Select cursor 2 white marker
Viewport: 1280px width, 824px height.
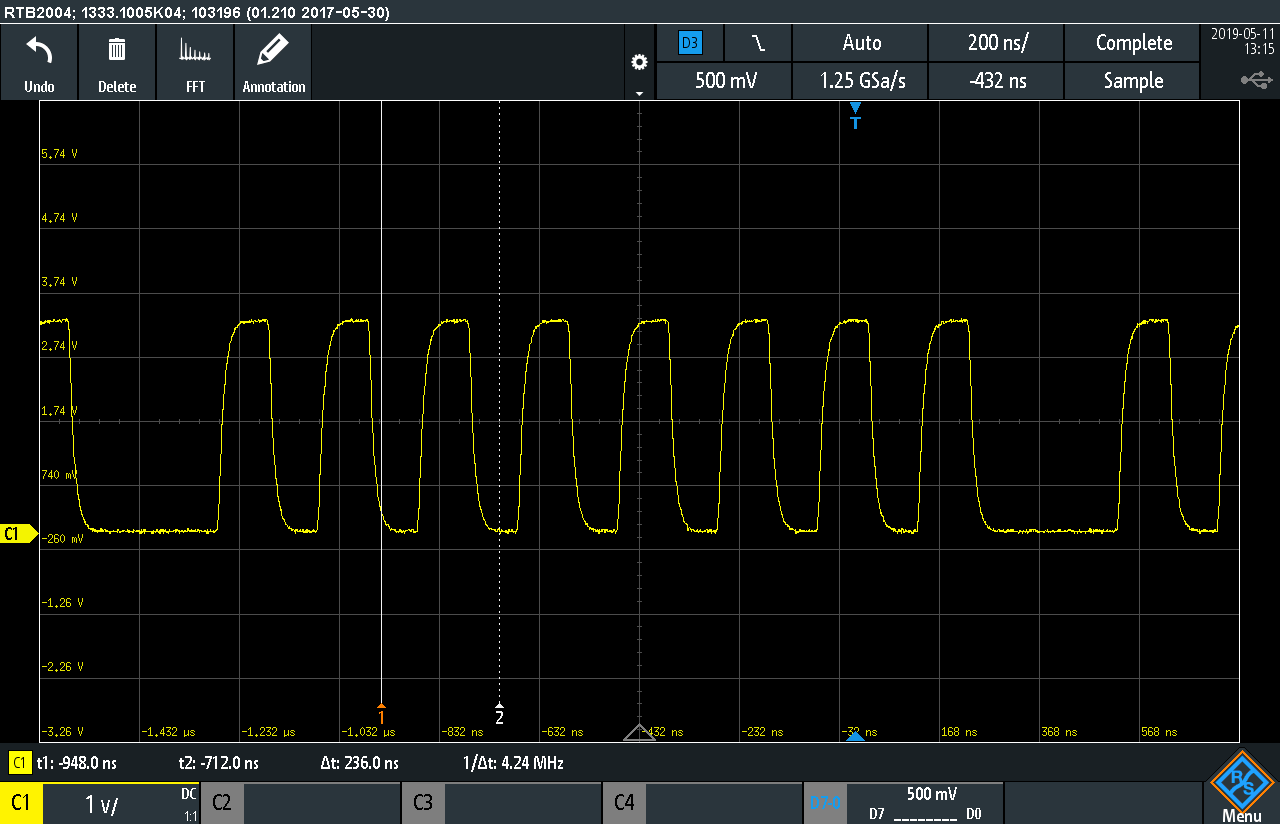pyautogui.click(x=499, y=713)
